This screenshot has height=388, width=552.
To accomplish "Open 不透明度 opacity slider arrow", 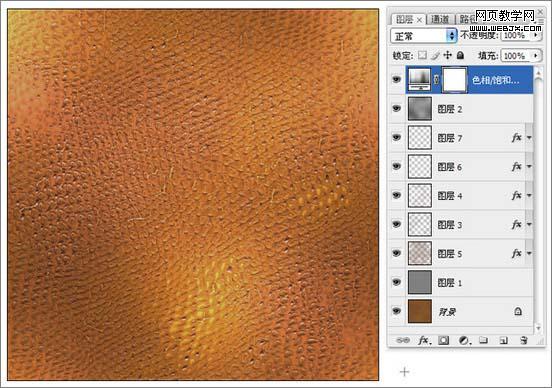I will click(536, 35).
